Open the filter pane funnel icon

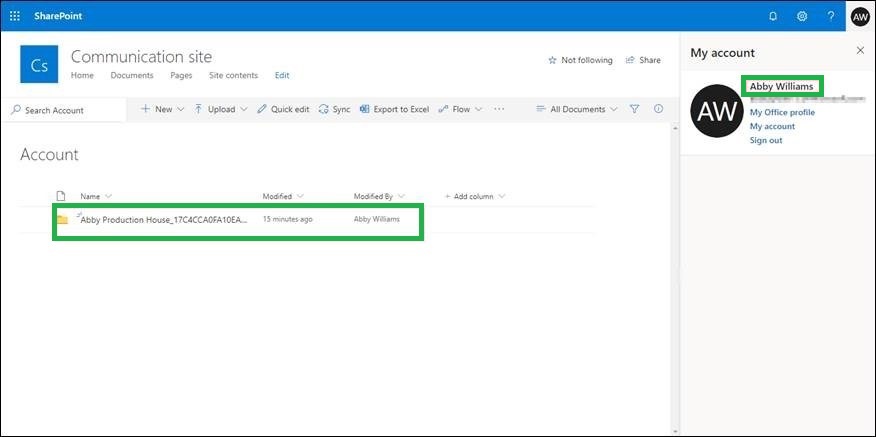click(x=635, y=109)
